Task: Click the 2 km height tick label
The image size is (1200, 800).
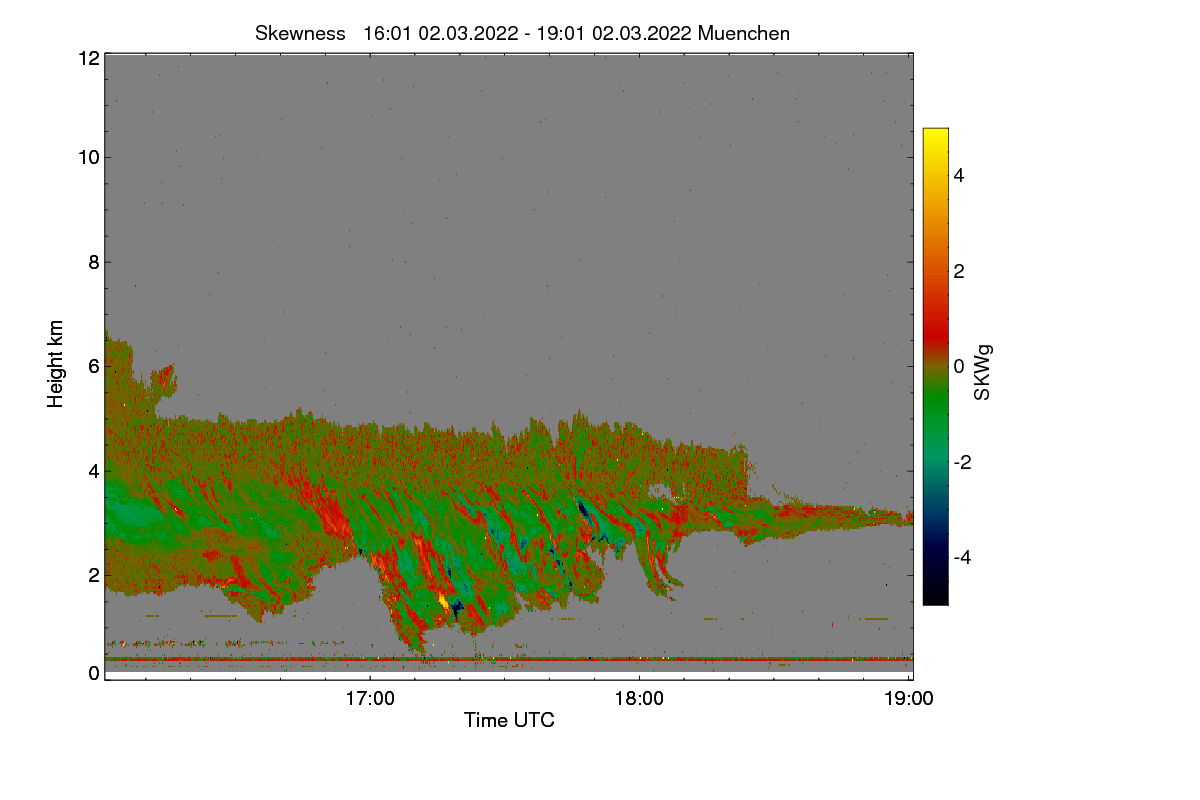Action: click(93, 574)
